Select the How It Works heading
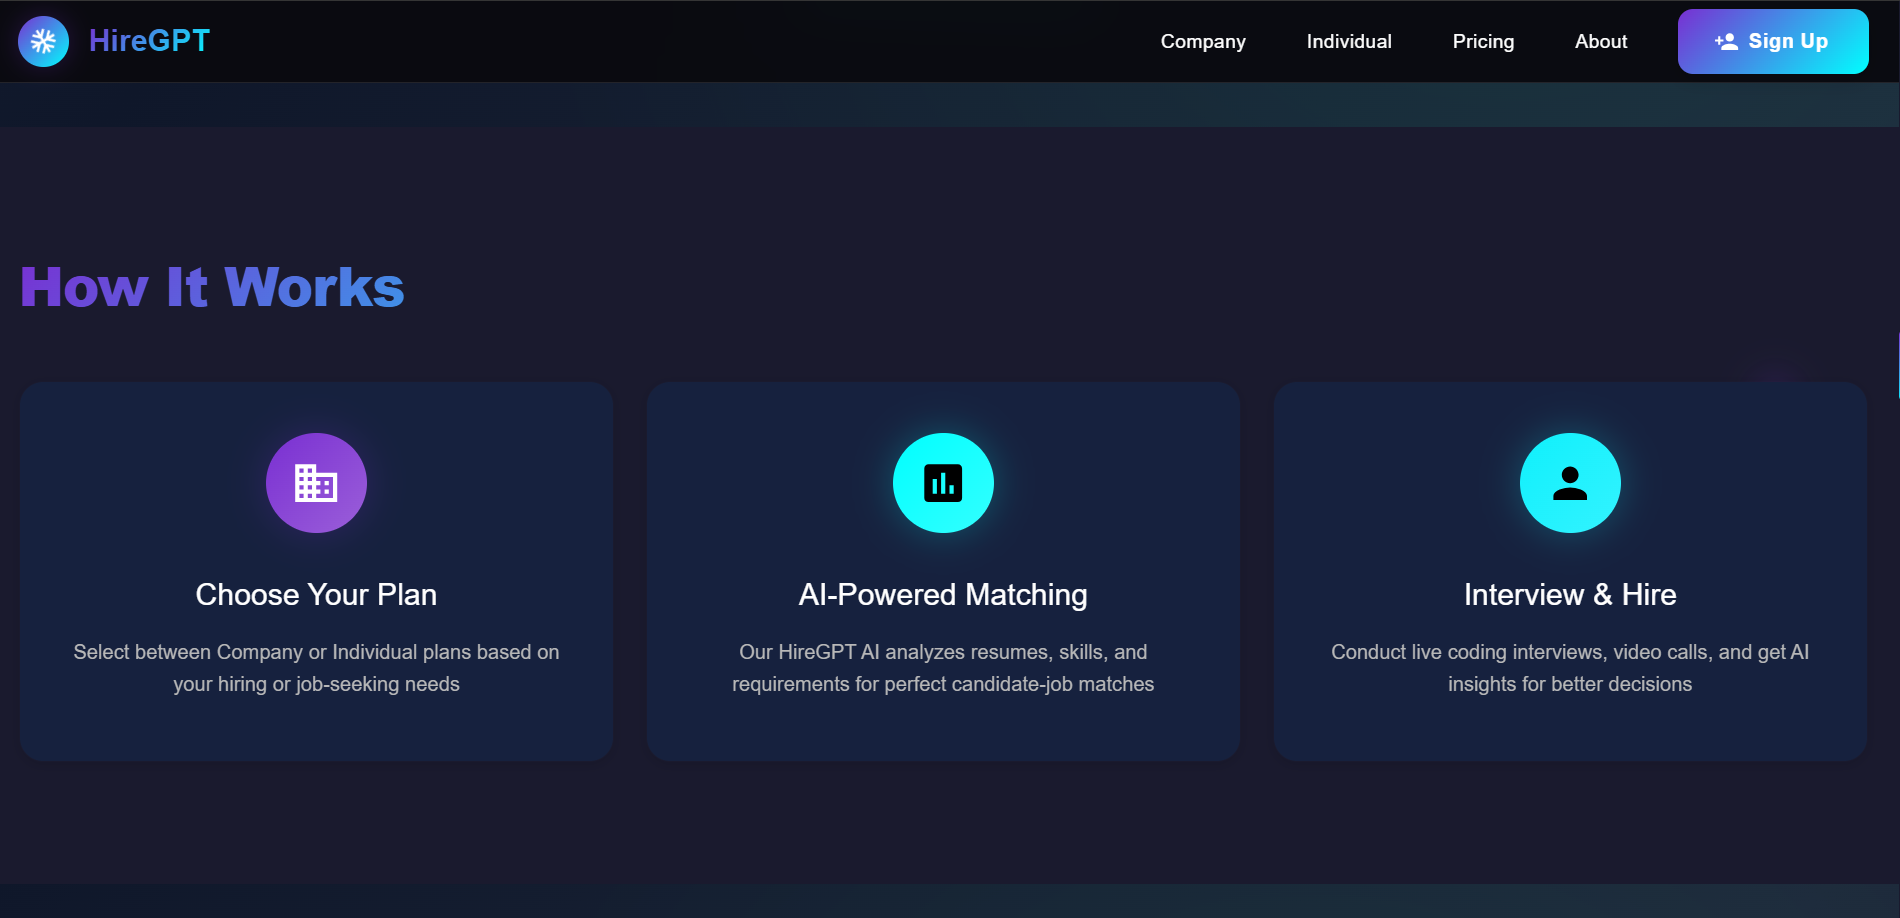 (211, 287)
